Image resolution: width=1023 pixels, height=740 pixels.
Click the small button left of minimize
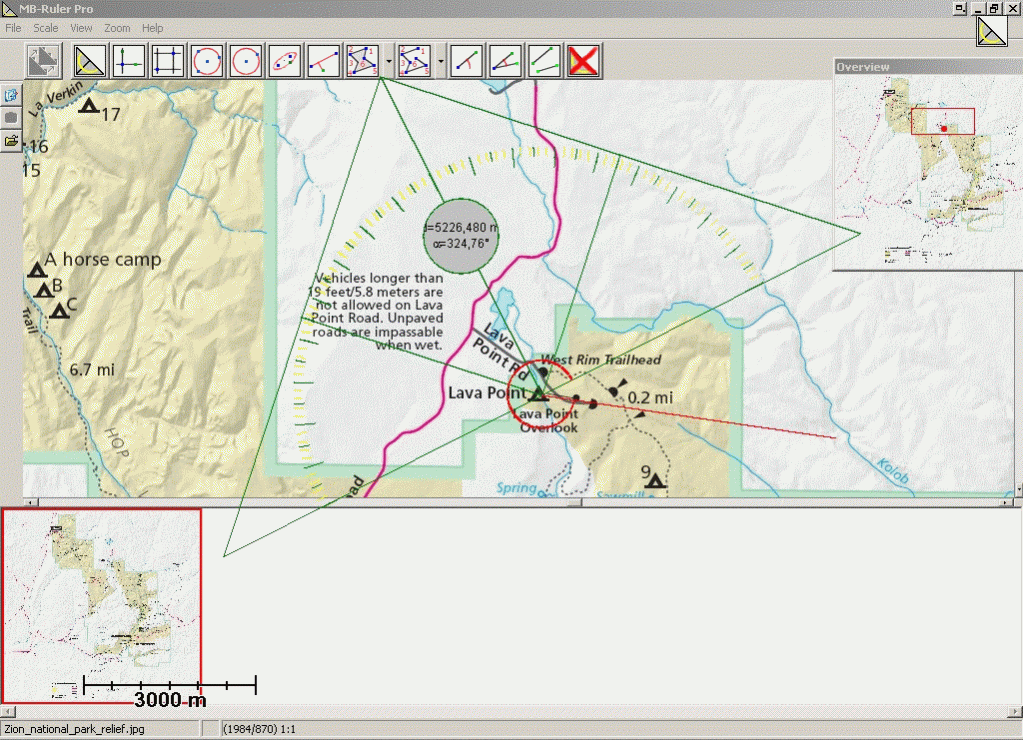click(960, 8)
